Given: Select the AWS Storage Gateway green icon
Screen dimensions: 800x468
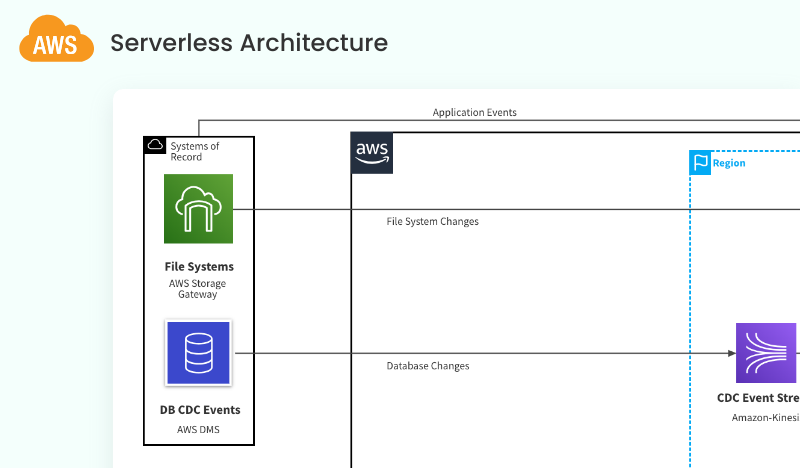Looking at the screenshot, I should pyautogui.click(x=198, y=209).
